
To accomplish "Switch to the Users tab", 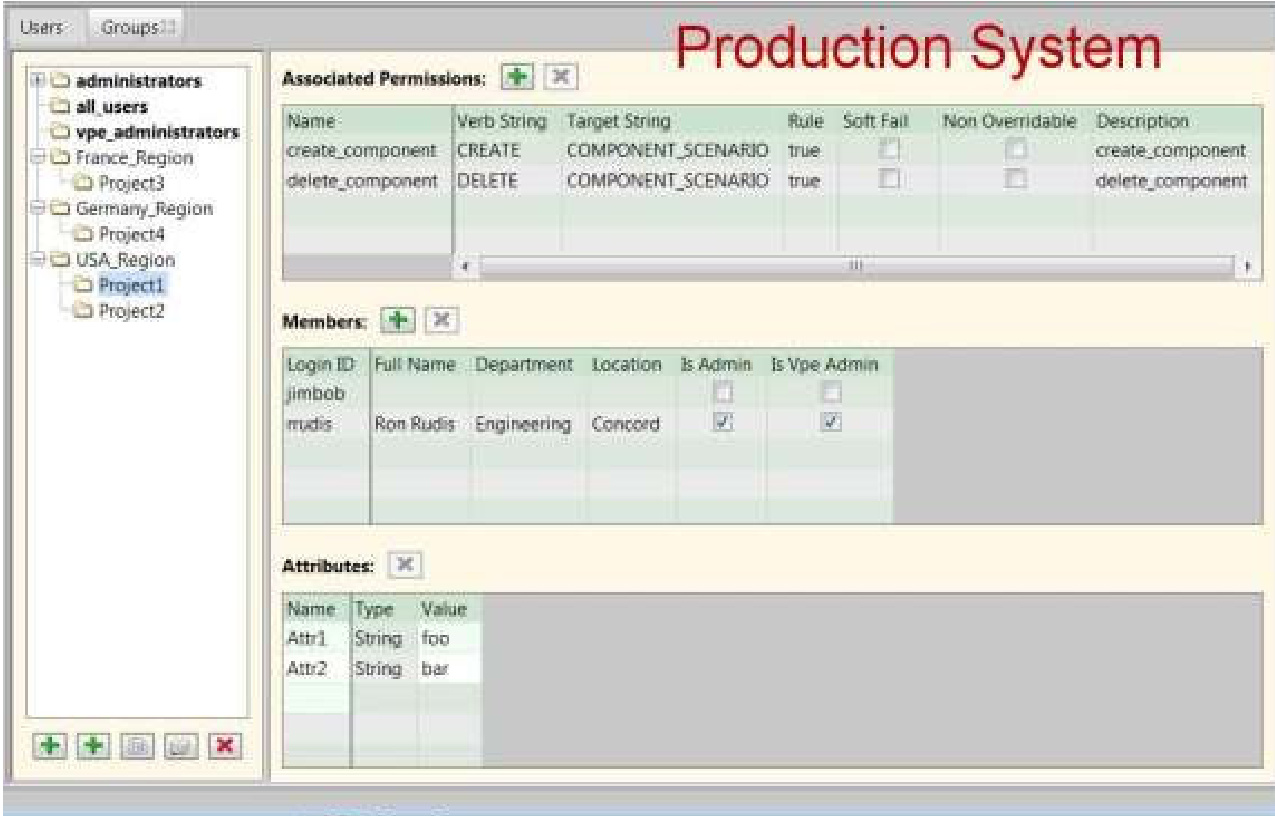I will (x=42, y=26).
